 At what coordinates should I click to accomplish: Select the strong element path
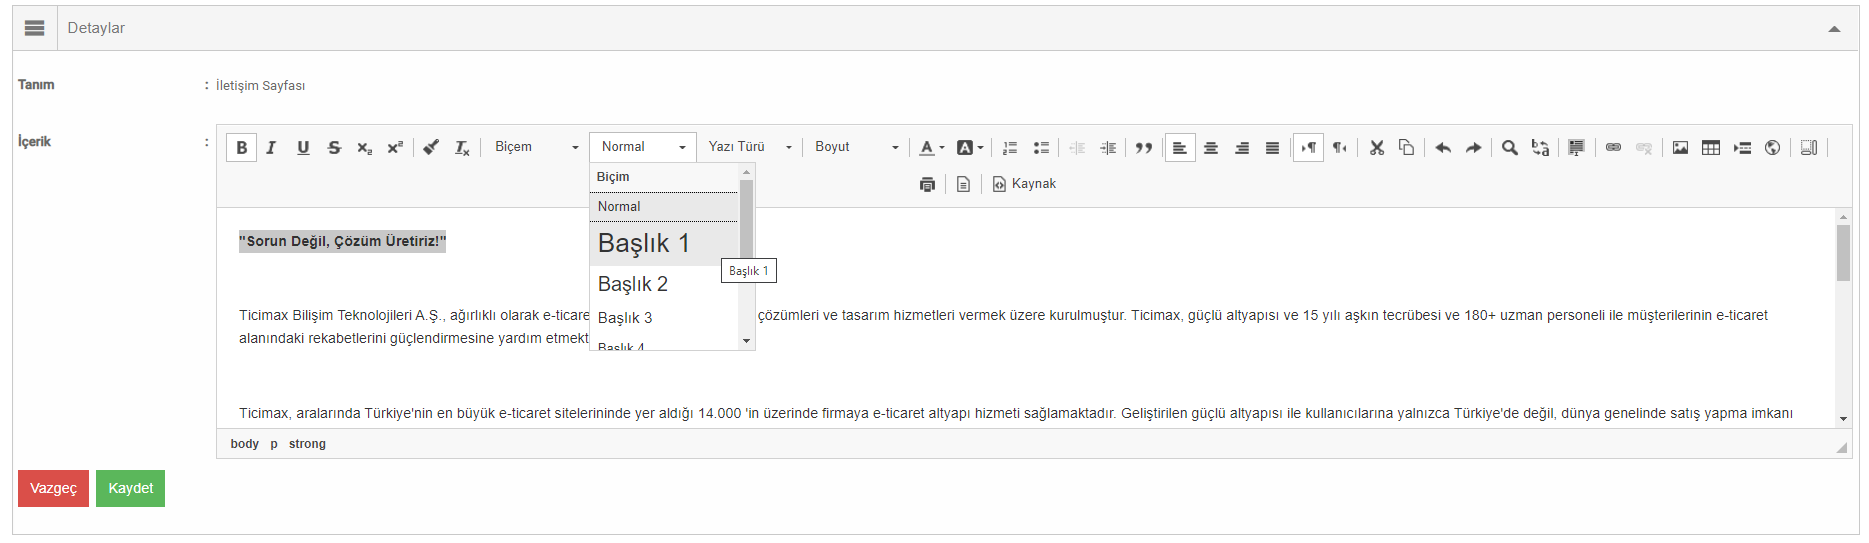coord(307,444)
